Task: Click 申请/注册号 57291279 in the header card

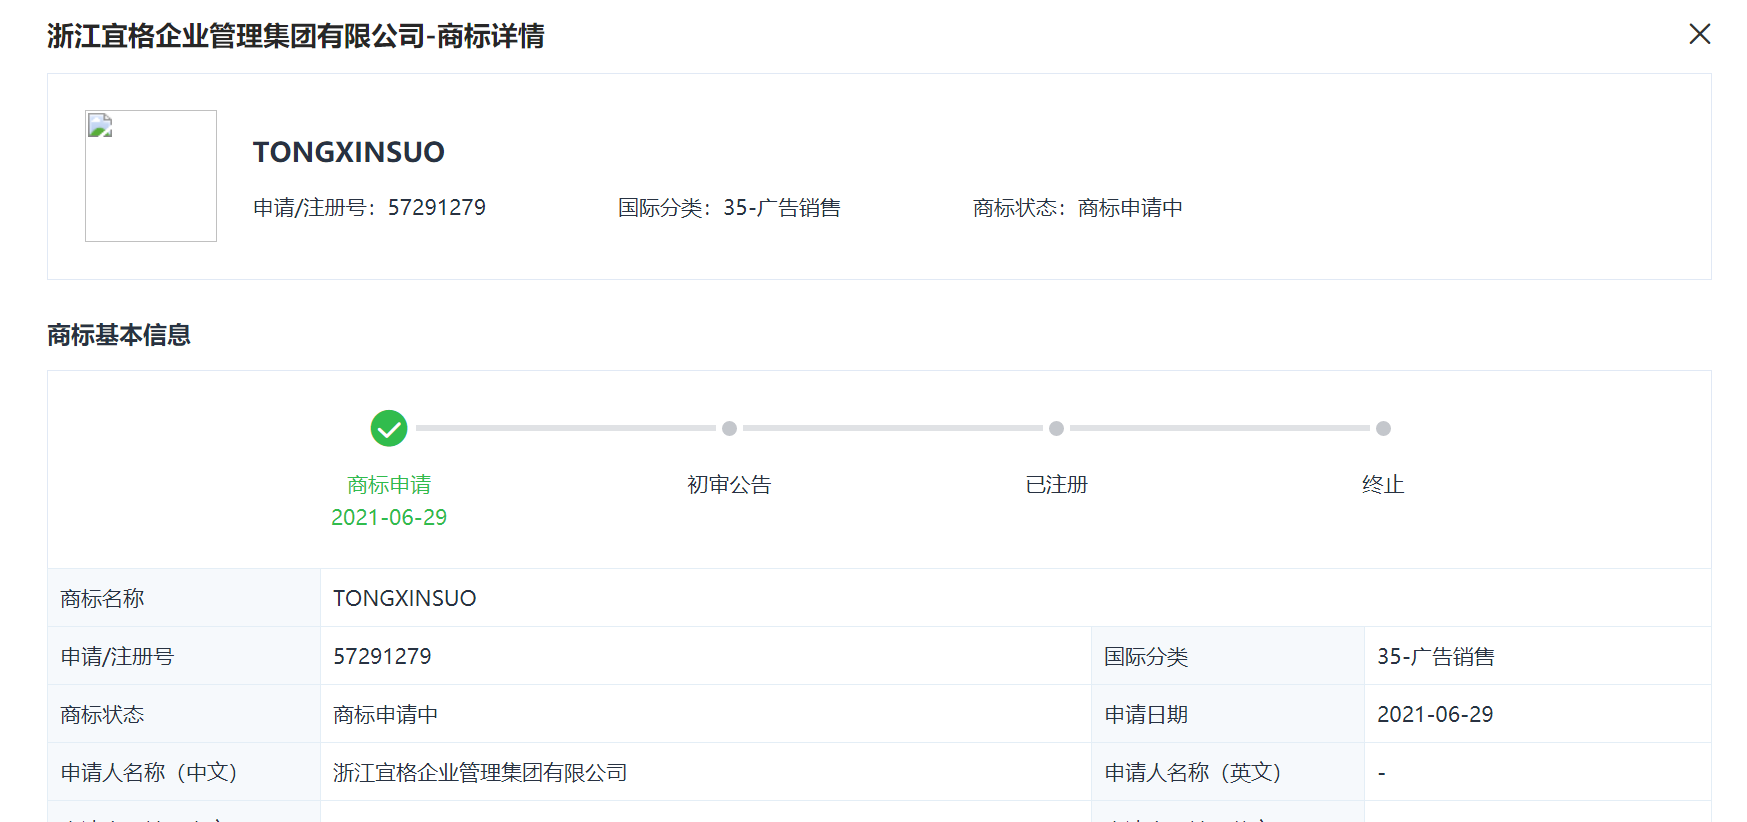Action: click(x=369, y=208)
